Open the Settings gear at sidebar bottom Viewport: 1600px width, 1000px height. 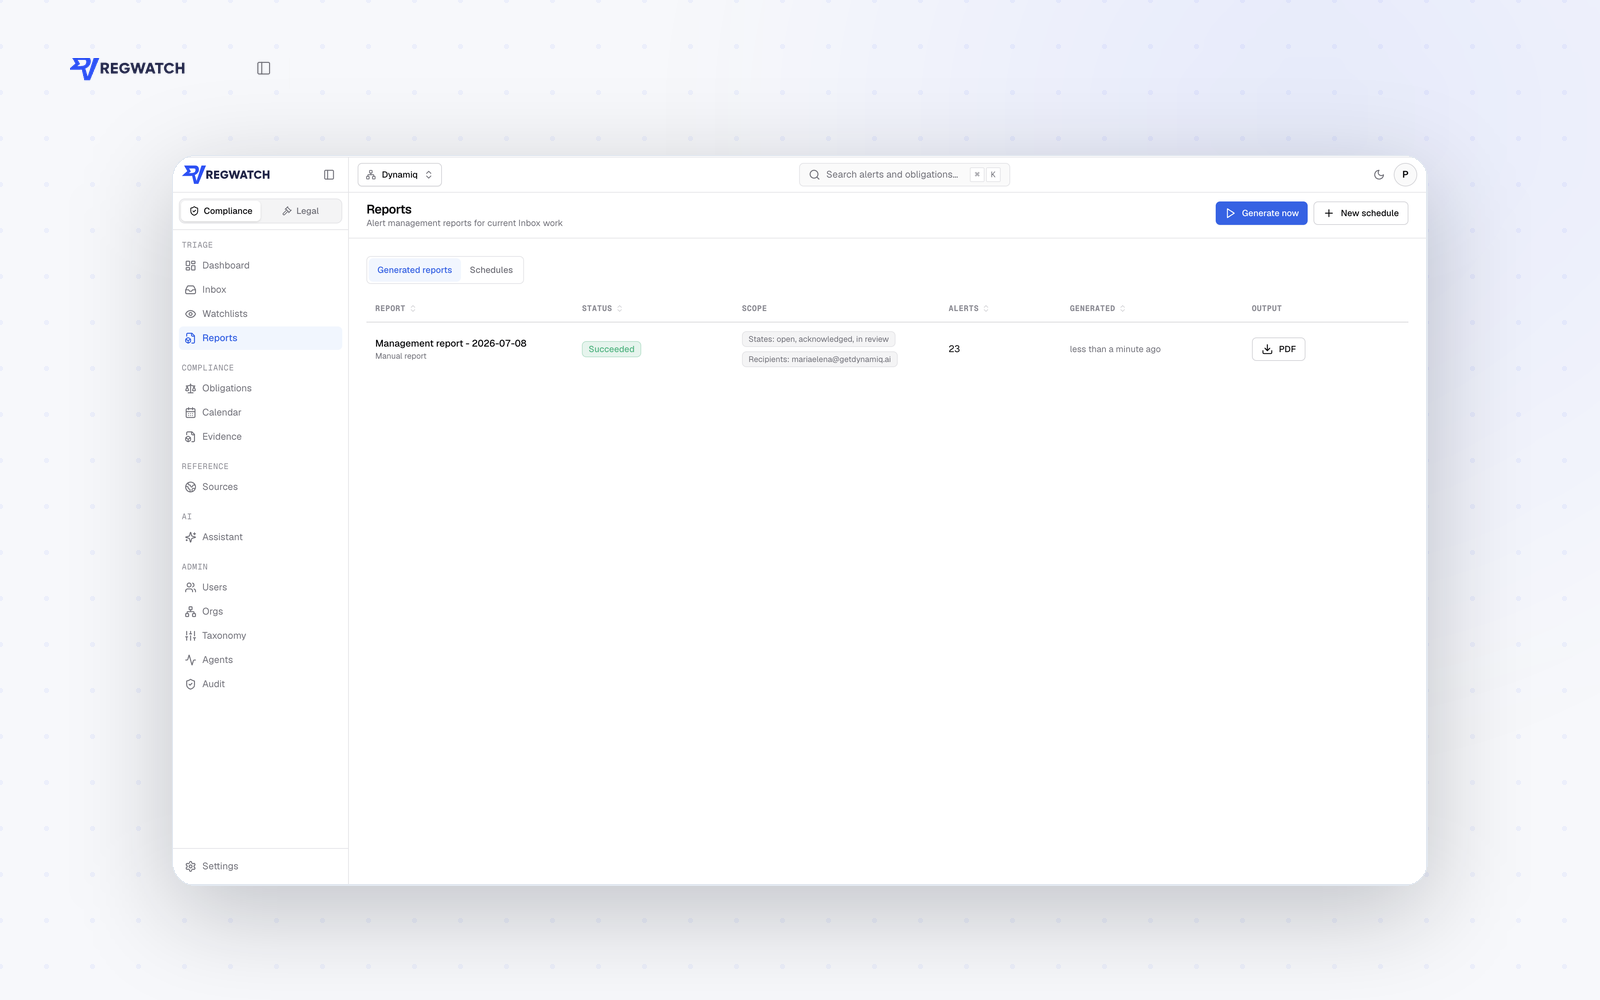[190, 866]
